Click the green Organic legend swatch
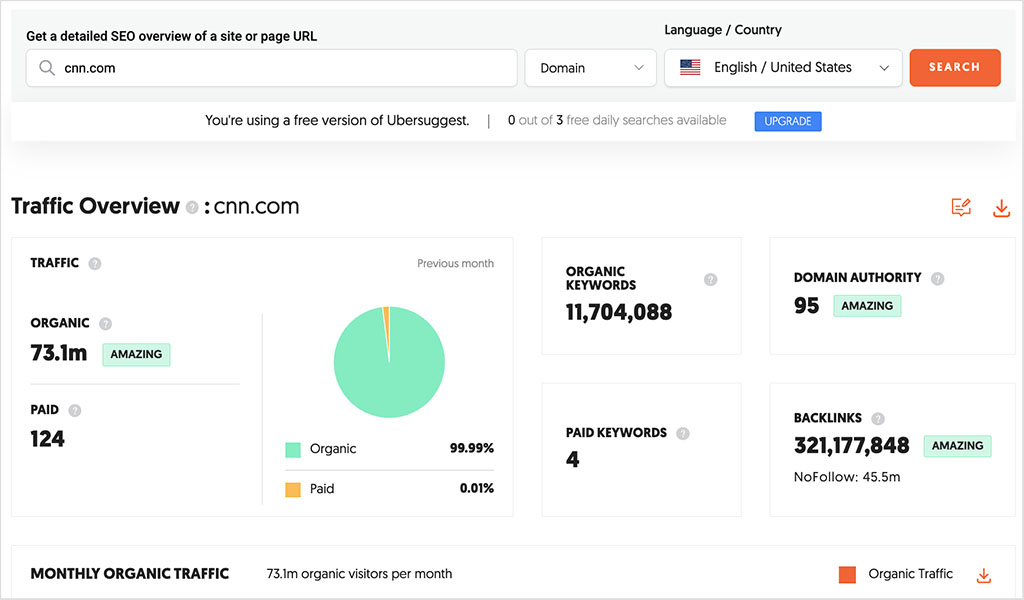The height and width of the screenshot is (600, 1024). click(x=294, y=449)
